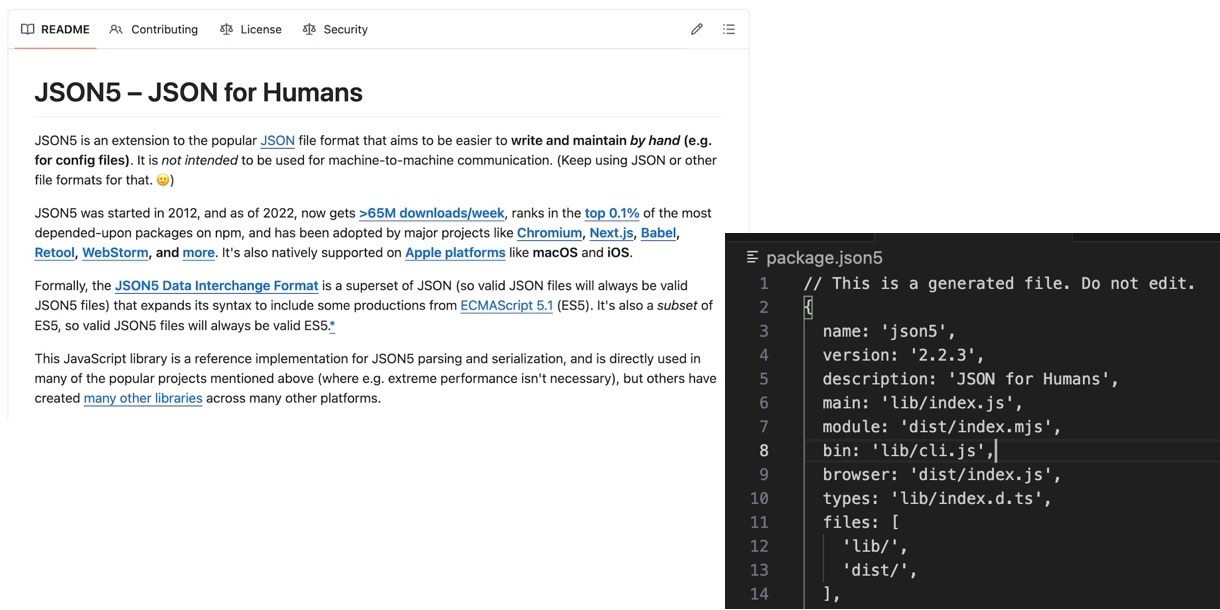
Task: Follow the ECMAScript 5.1 link
Action: tap(506, 306)
